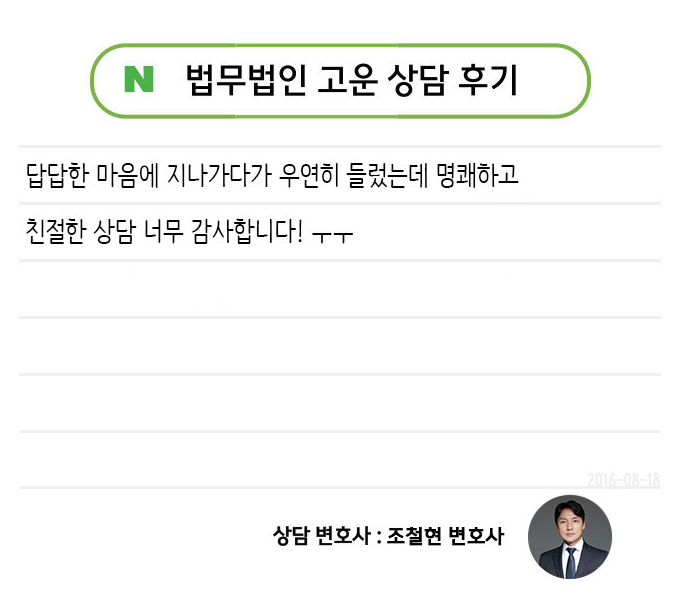Click the blank line just above the date
The width and height of the screenshot is (675, 608).
pyautogui.click(x=338, y=461)
